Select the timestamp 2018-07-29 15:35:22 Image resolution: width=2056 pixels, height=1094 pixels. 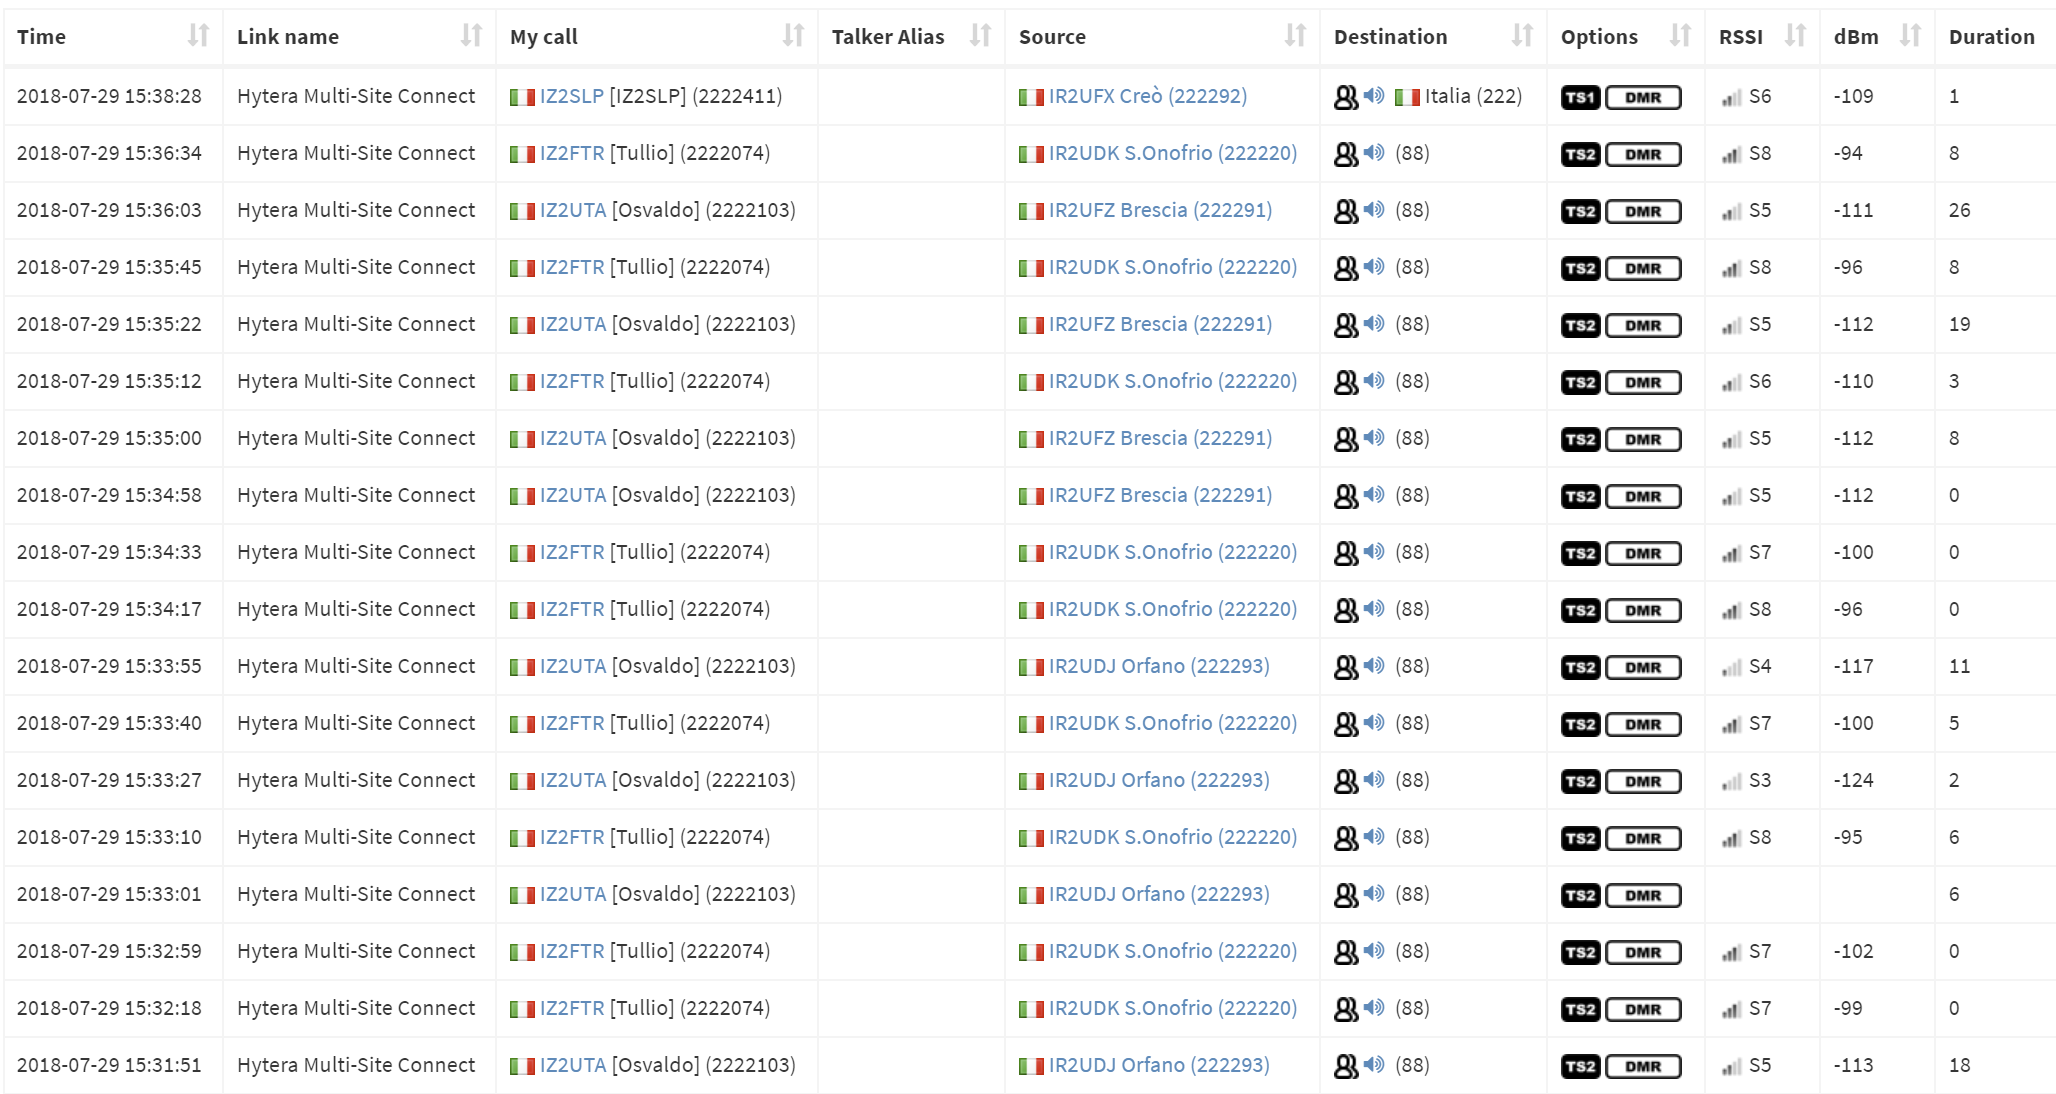click(x=109, y=324)
